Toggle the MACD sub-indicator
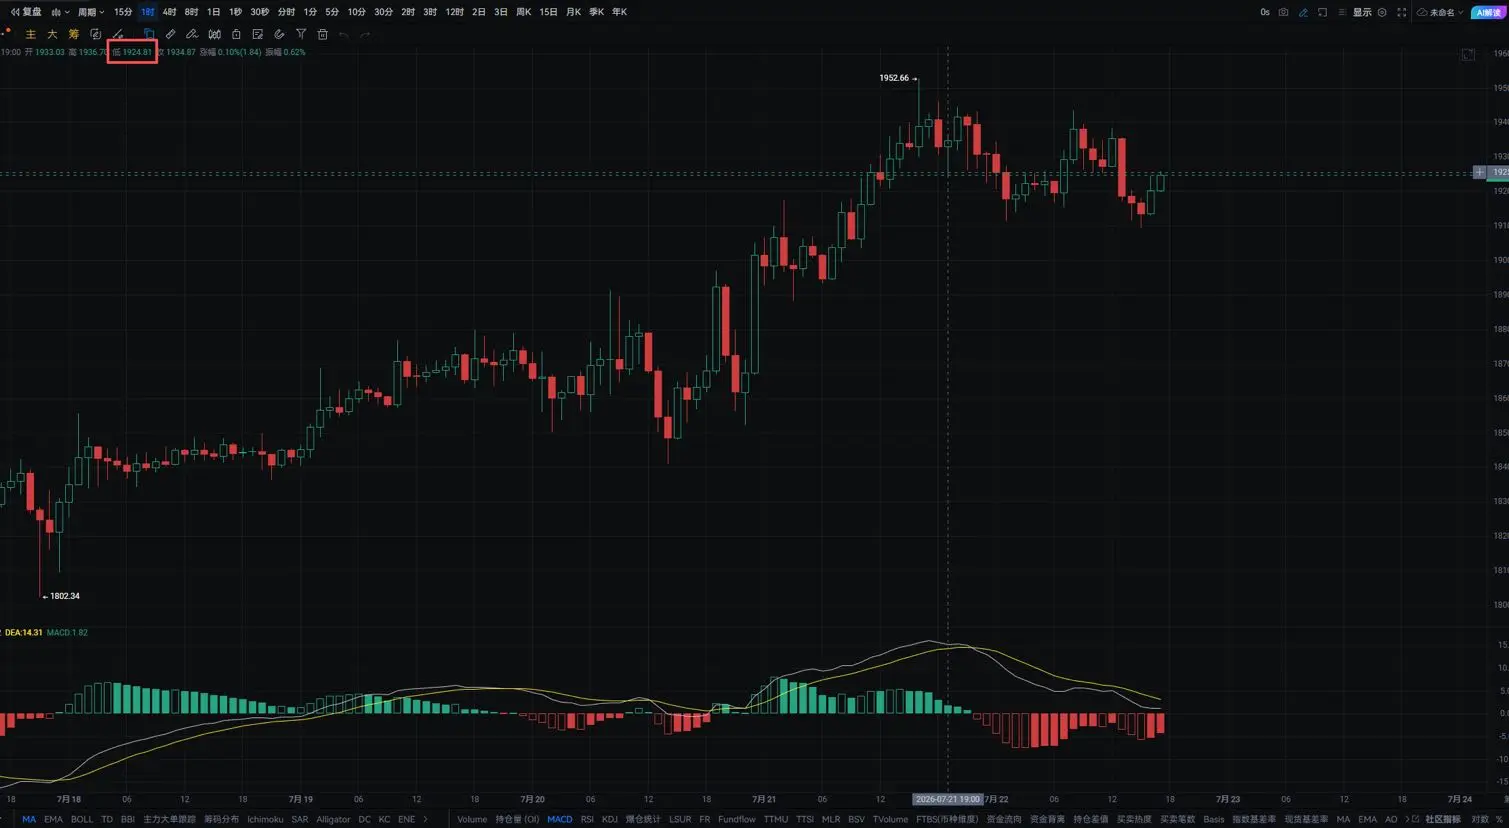This screenshot has height=828, width=1509. (x=559, y=819)
